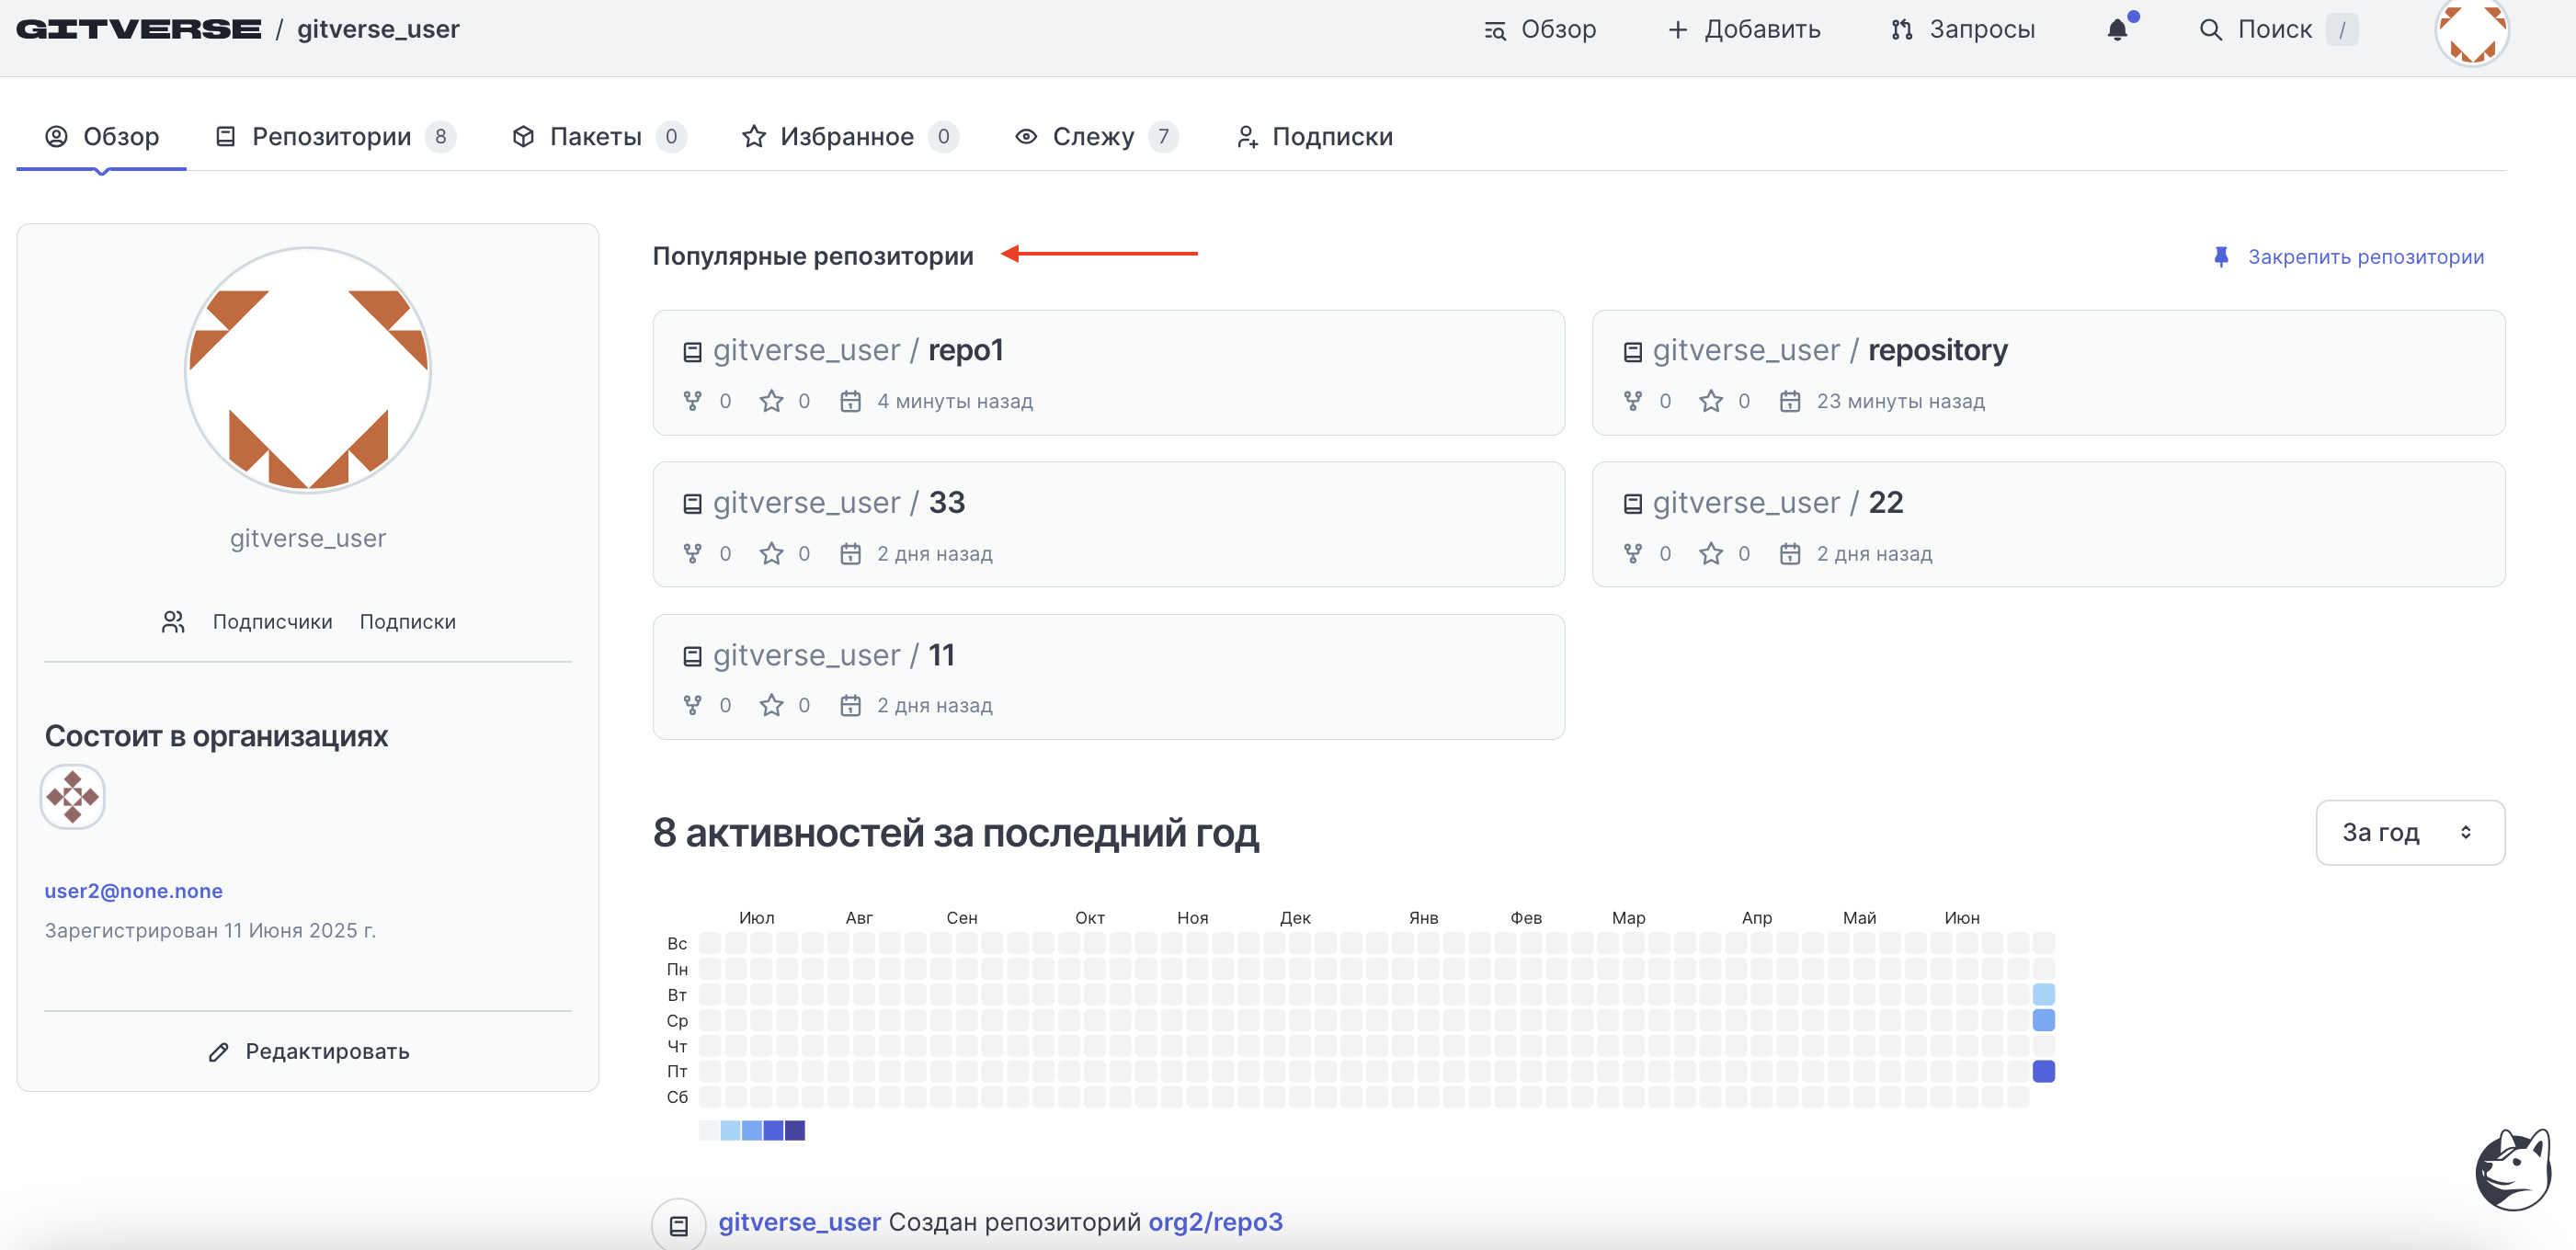2576x1250 pixels.
Task: Click the Подписчики link in profile card
Action: click(x=272, y=622)
